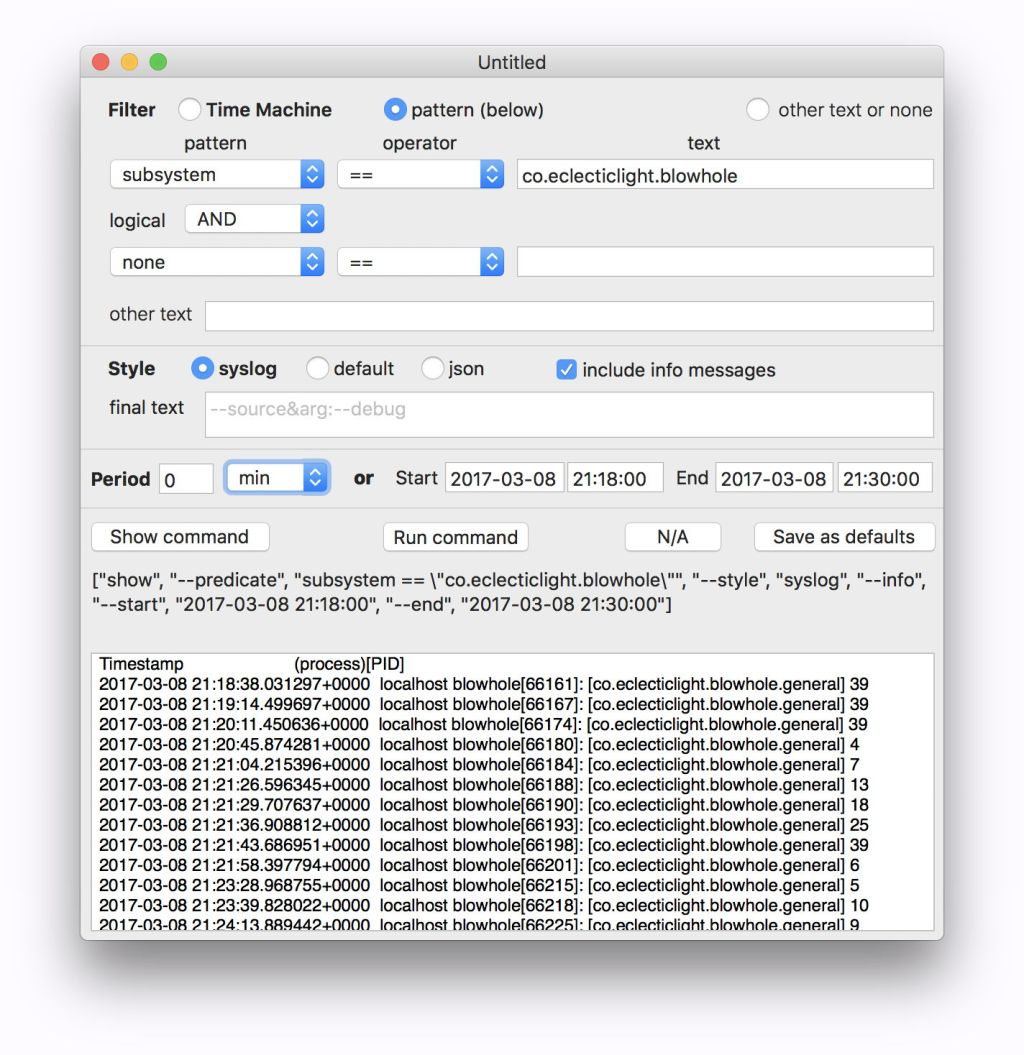Expand the logical AND dropdown
The width and height of the screenshot is (1024, 1055).
pyautogui.click(x=256, y=219)
